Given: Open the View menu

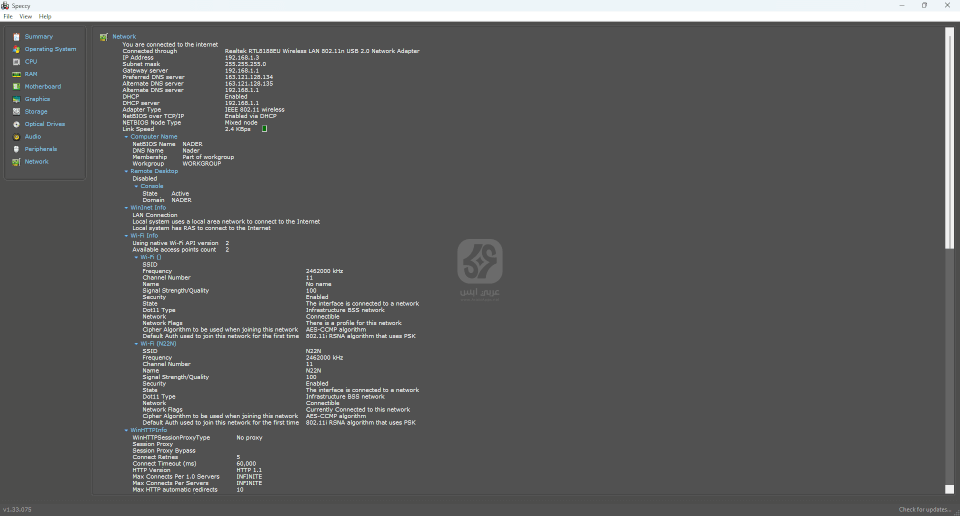Looking at the screenshot, I should point(25,17).
